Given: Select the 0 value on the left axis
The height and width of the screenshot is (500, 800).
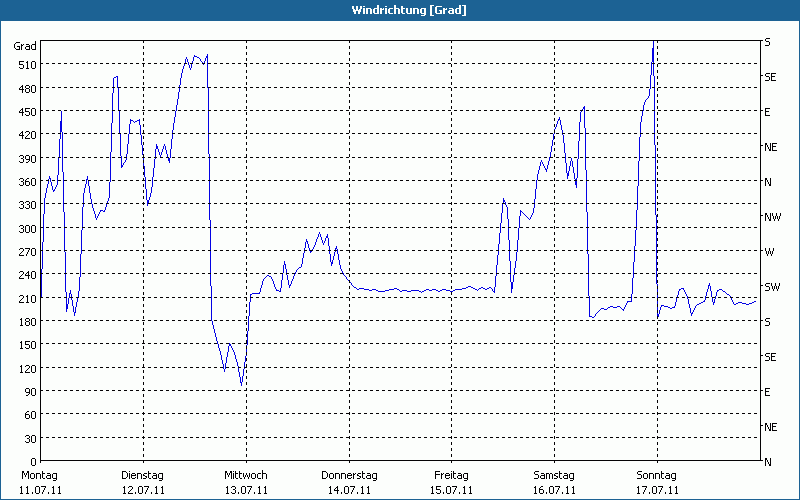Looking at the screenshot, I should 33,462.
